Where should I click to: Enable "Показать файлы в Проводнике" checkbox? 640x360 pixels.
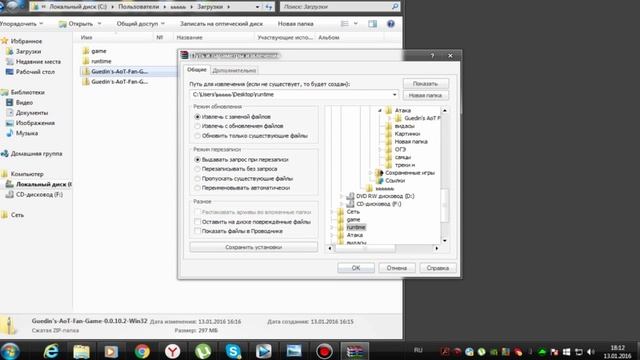tap(198, 231)
